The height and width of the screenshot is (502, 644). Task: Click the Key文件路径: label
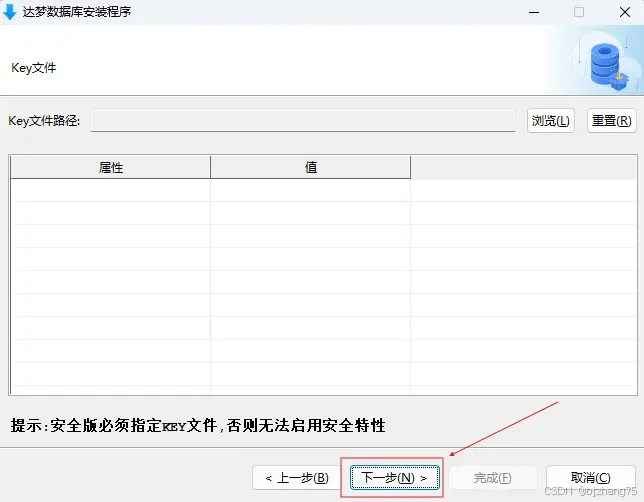click(44, 121)
